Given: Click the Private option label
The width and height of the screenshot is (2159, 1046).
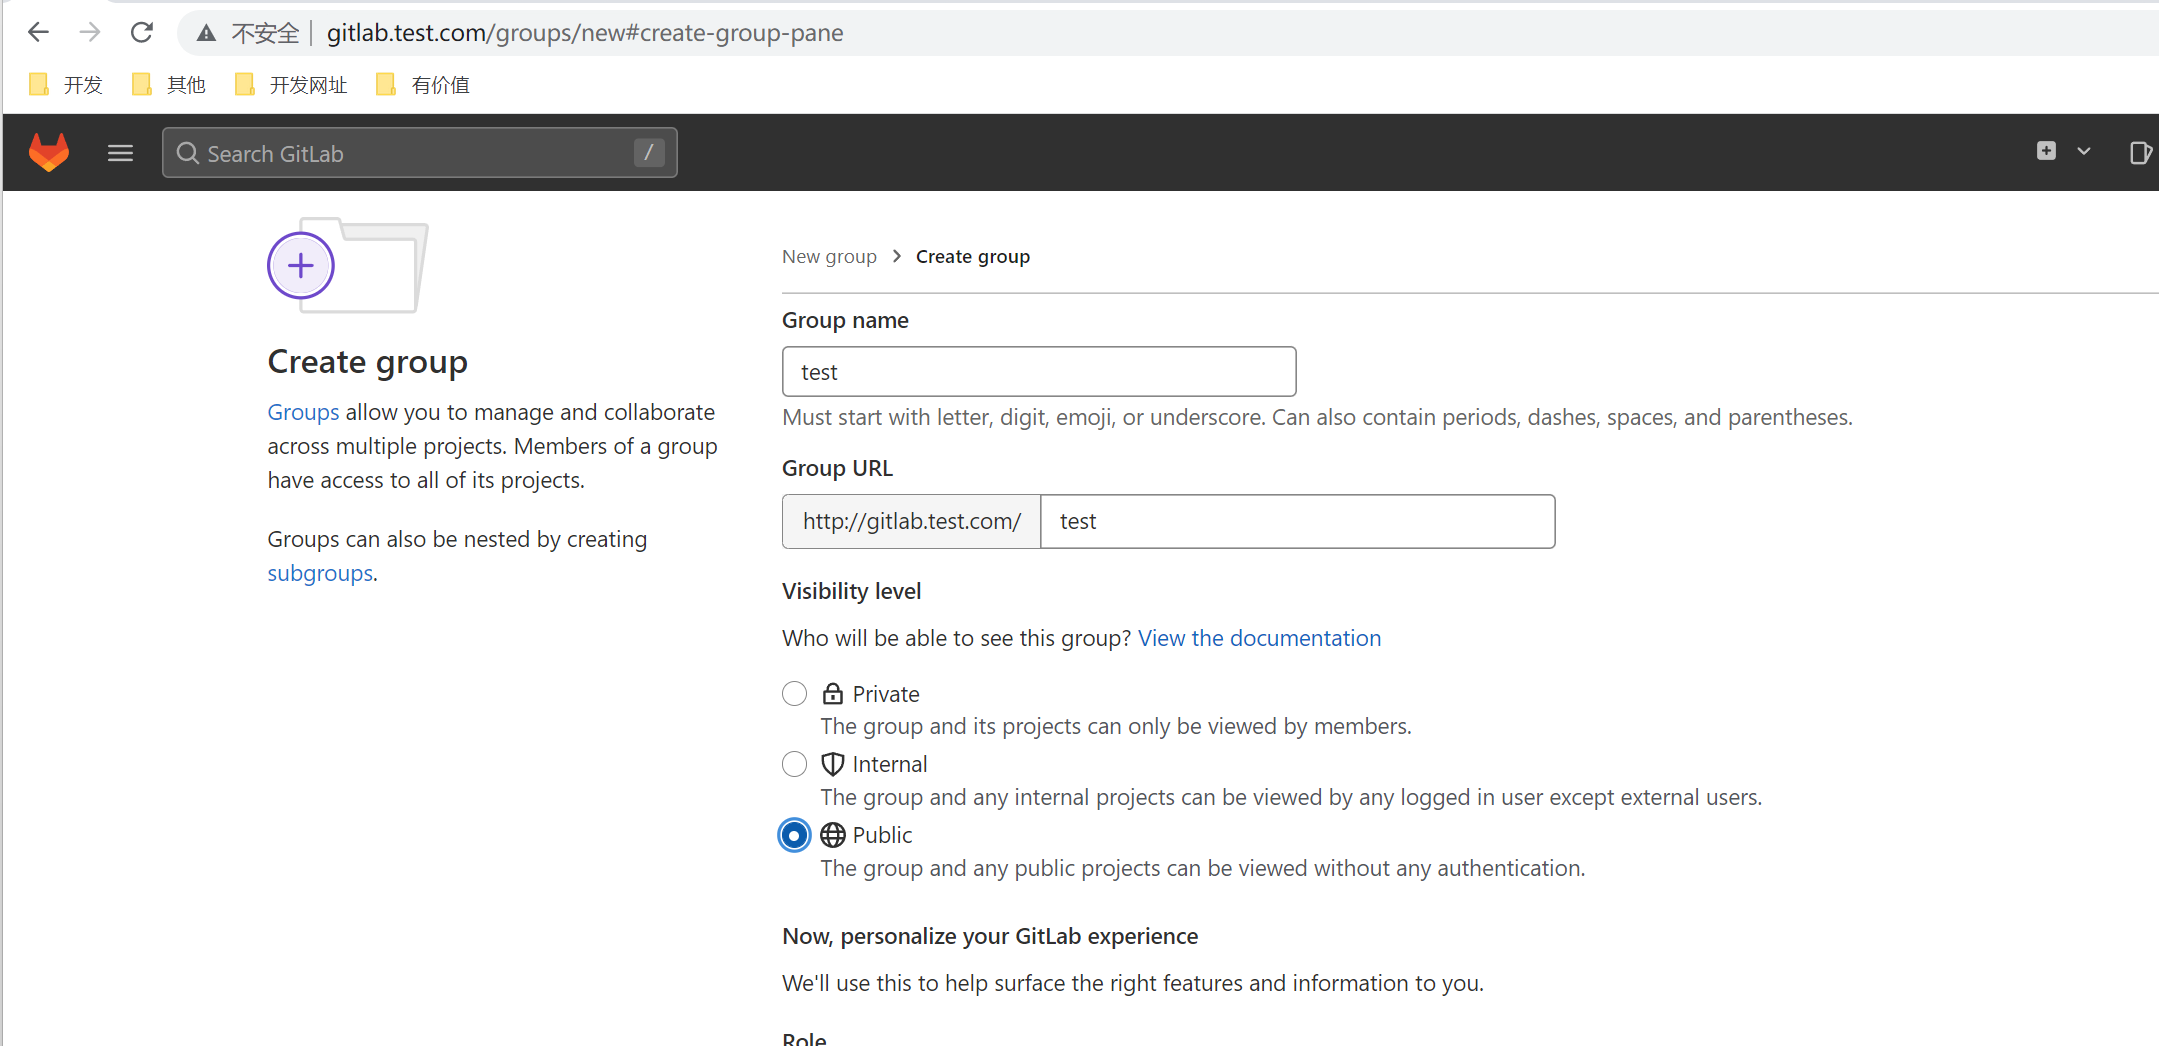Looking at the screenshot, I should (x=886, y=694).
